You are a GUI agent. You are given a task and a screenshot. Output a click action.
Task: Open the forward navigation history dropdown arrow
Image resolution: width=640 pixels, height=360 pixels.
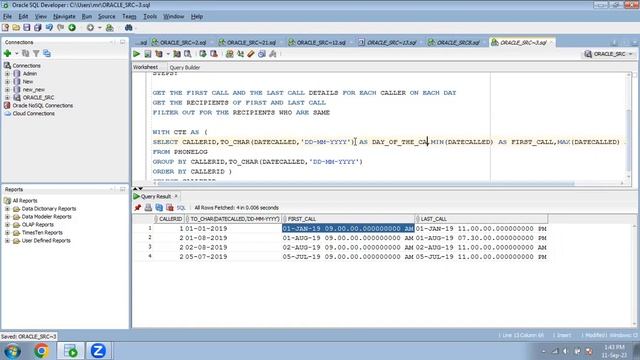(100, 28)
